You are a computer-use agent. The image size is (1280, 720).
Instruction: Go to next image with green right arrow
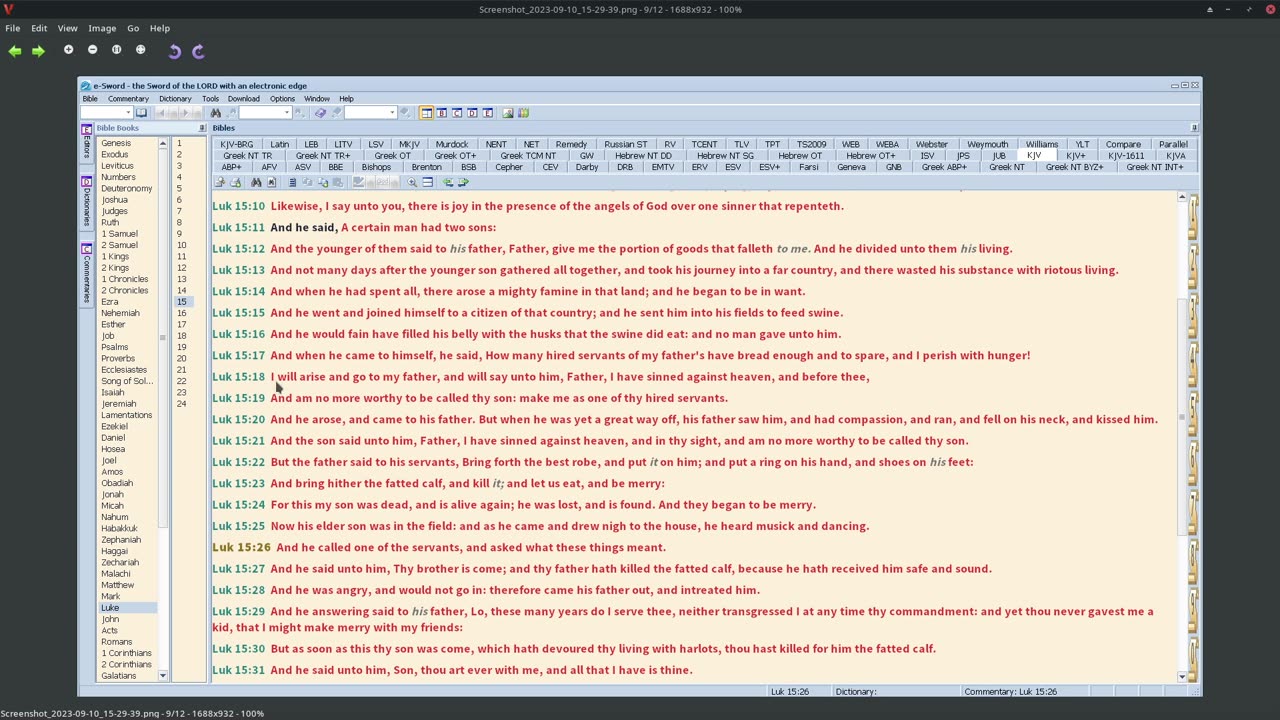[38, 51]
